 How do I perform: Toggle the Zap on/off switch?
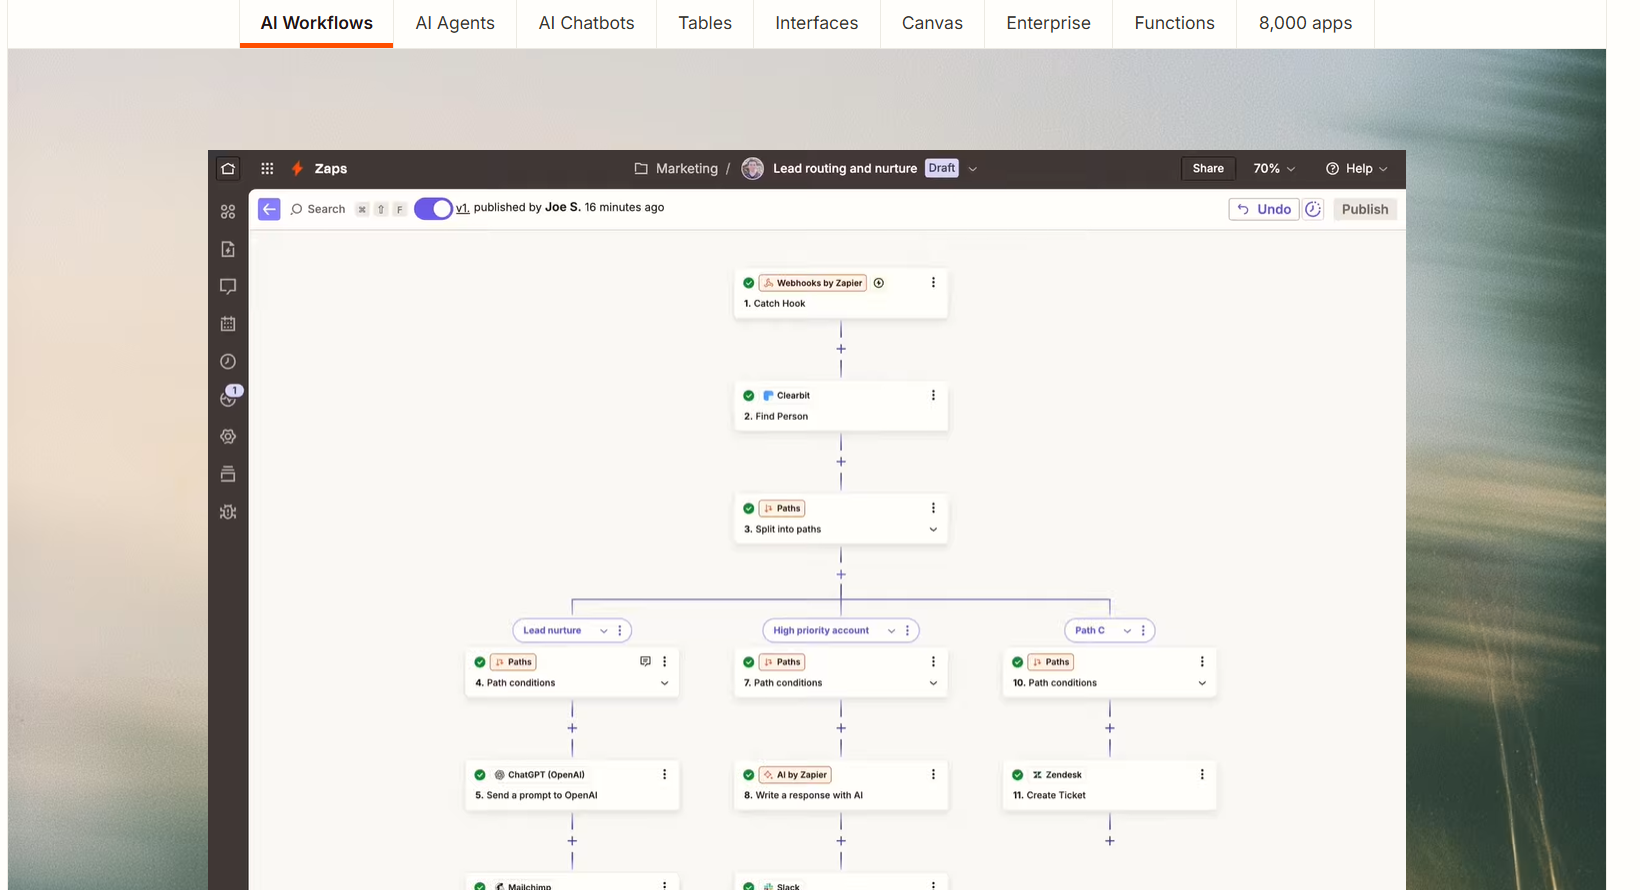tap(434, 209)
